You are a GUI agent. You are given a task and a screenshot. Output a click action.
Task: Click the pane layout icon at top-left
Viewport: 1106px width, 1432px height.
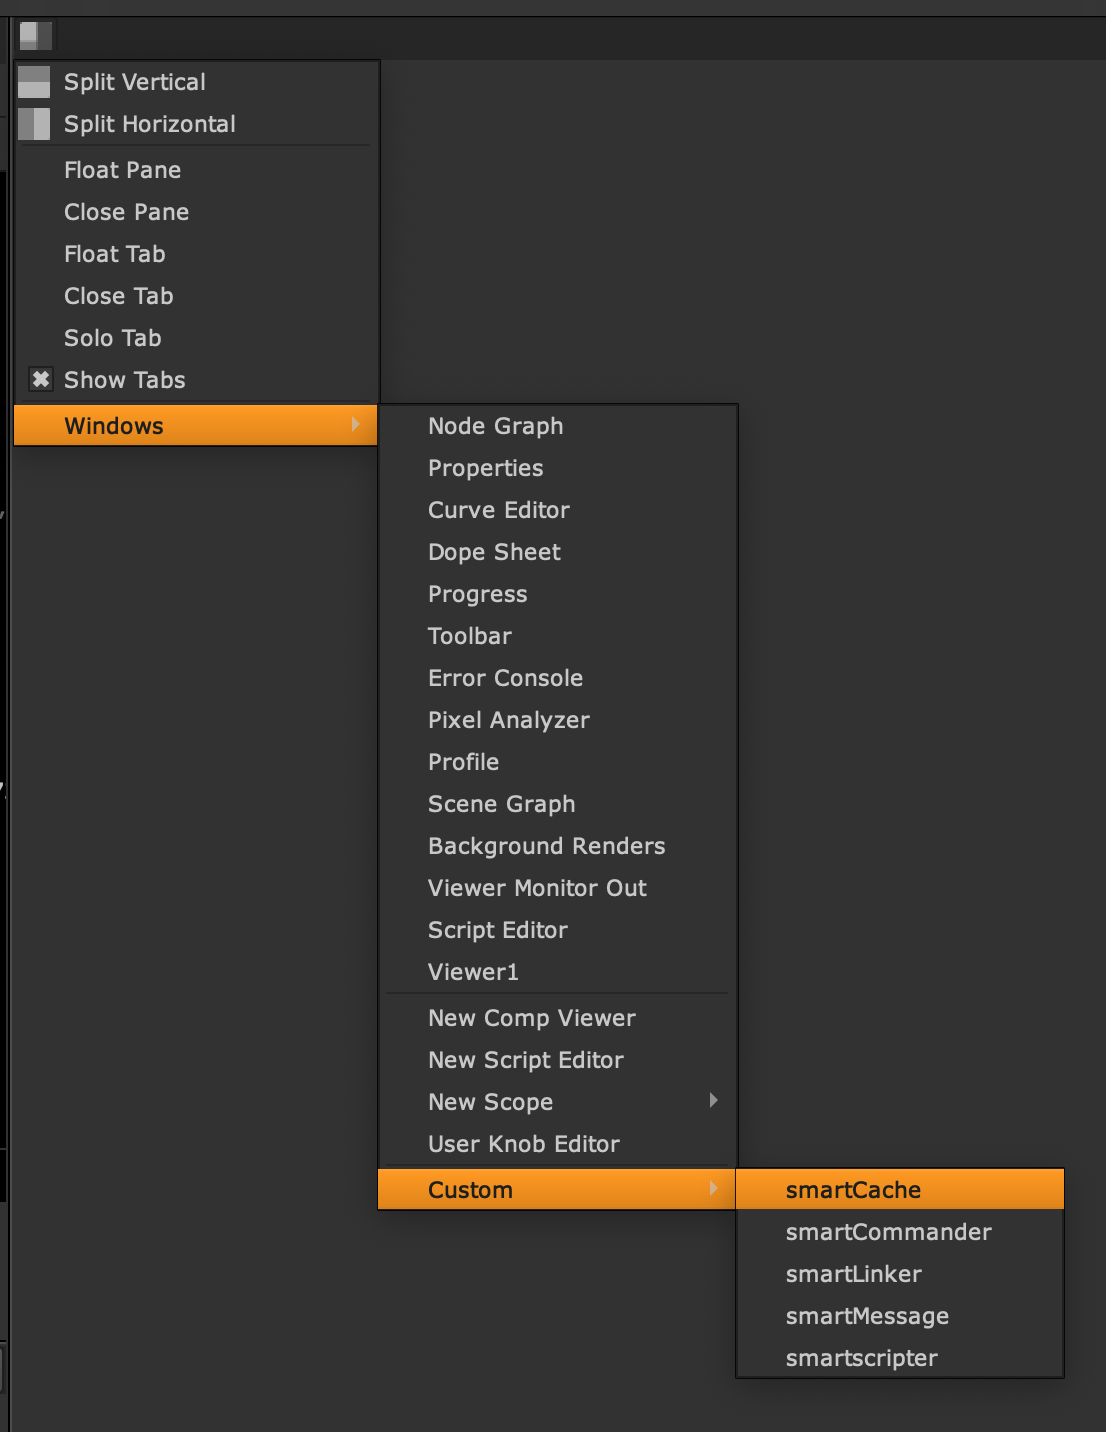click(x=35, y=36)
